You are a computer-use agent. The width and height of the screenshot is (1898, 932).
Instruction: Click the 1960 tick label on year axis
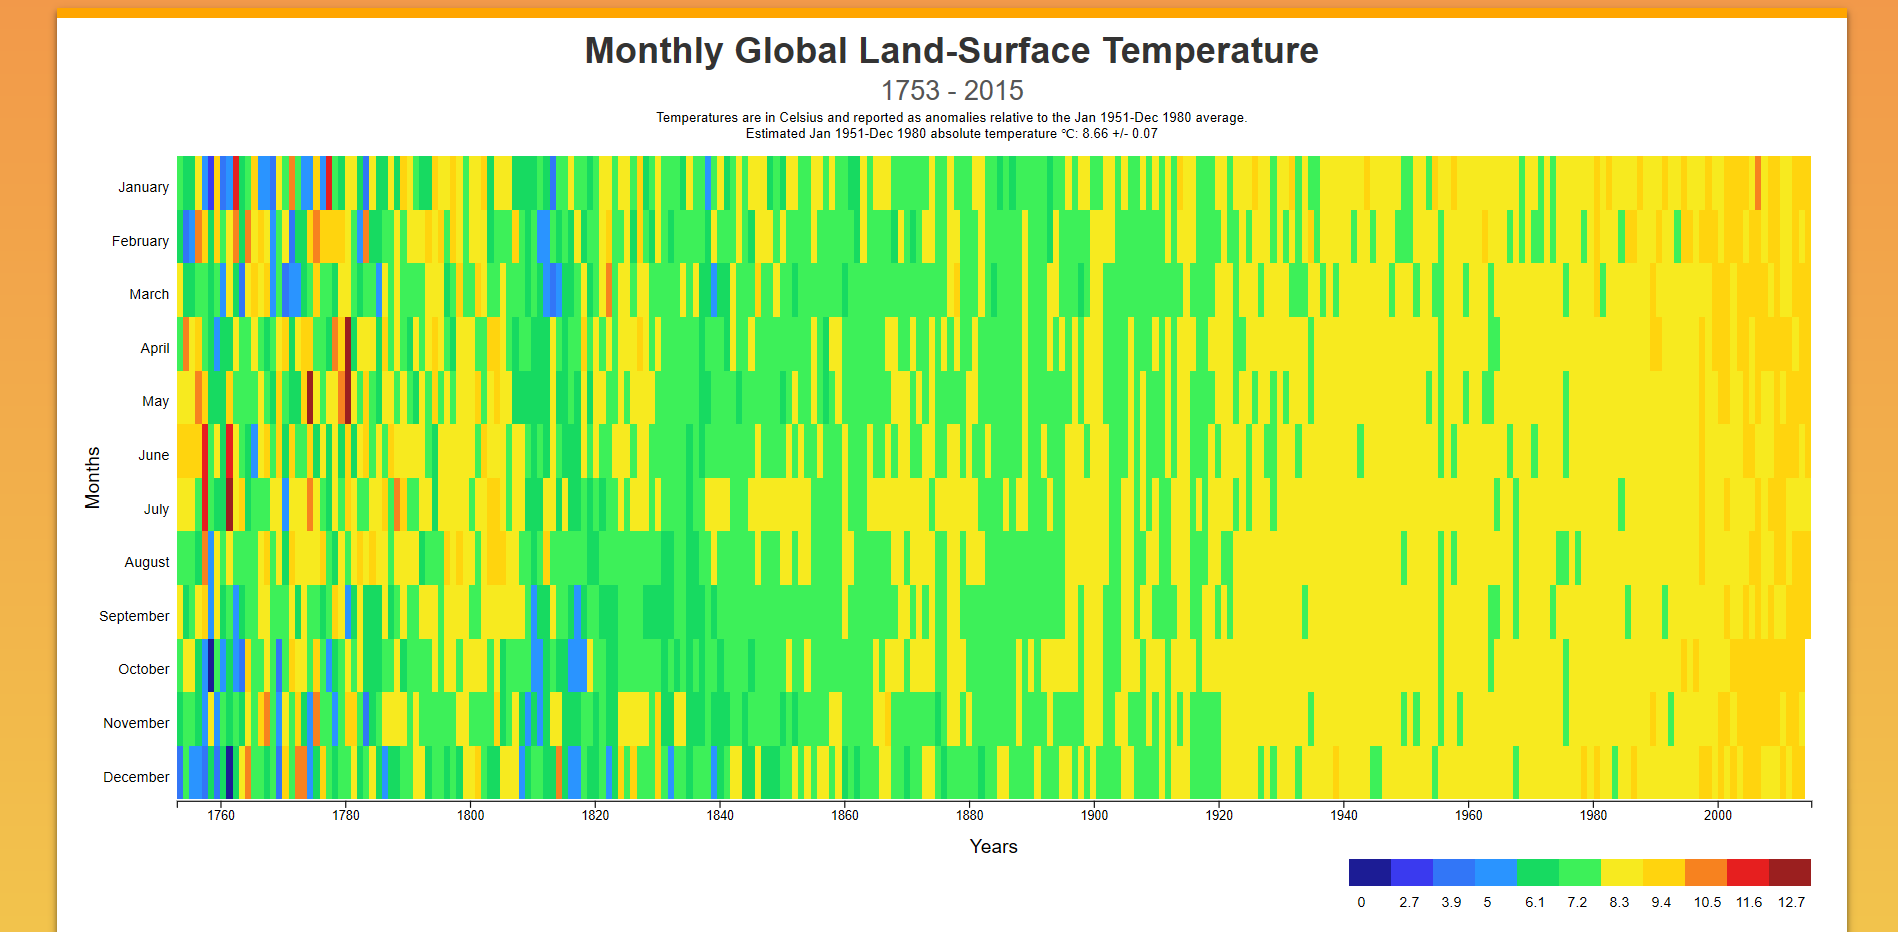tap(1469, 815)
